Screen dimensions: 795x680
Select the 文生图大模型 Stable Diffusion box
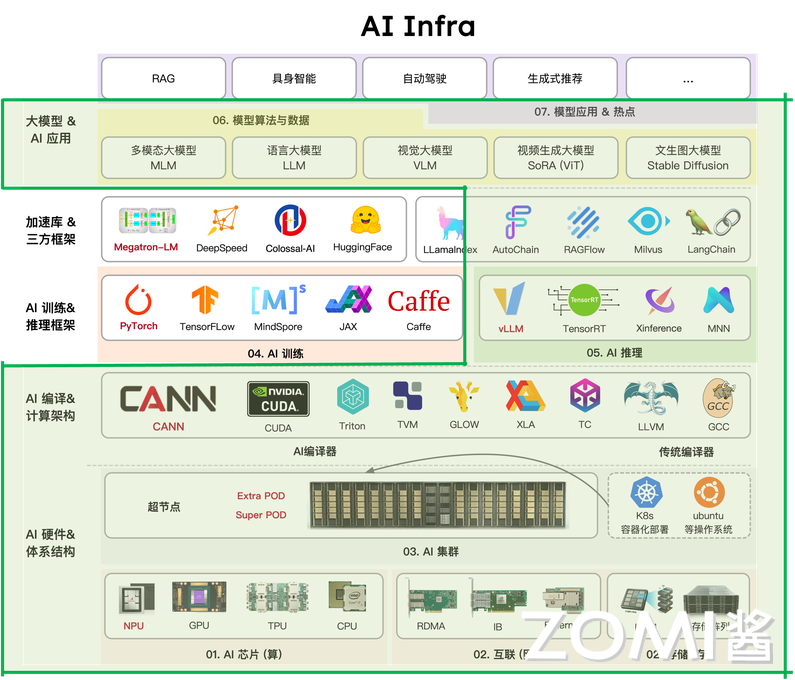click(x=688, y=158)
